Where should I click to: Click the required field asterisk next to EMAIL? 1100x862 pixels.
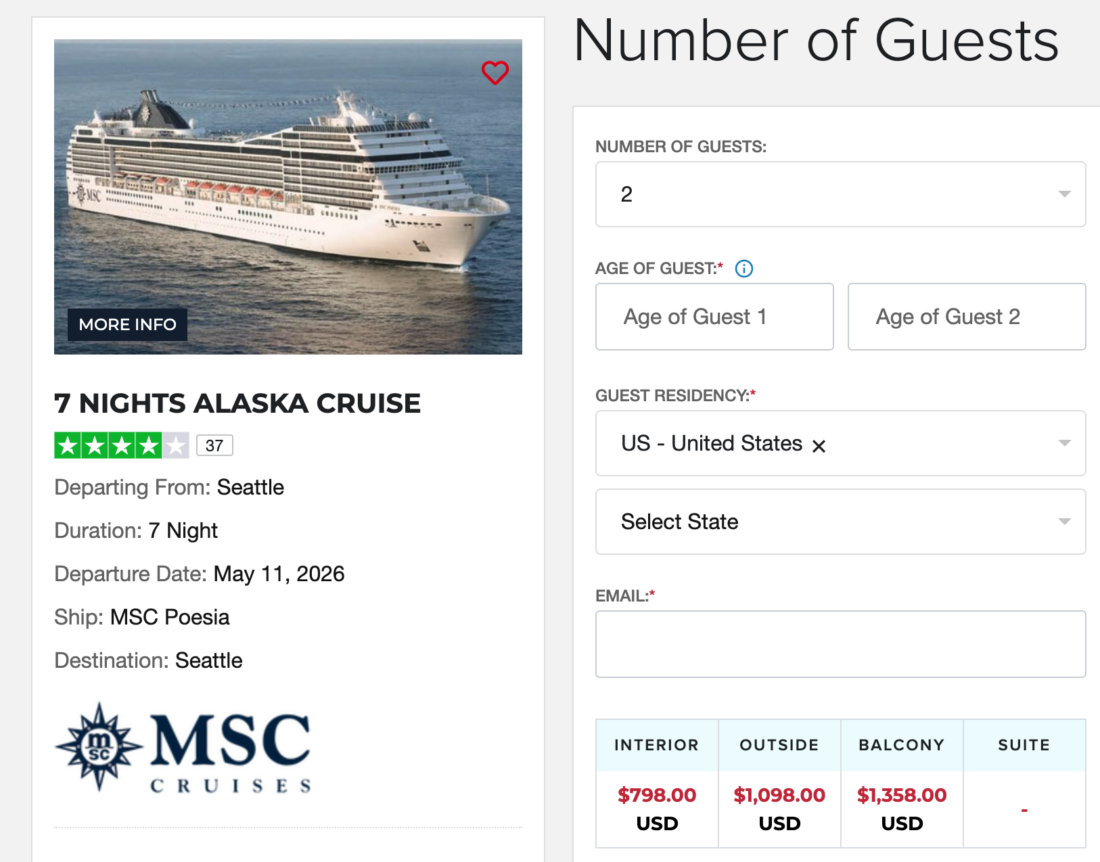[x=654, y=590]
